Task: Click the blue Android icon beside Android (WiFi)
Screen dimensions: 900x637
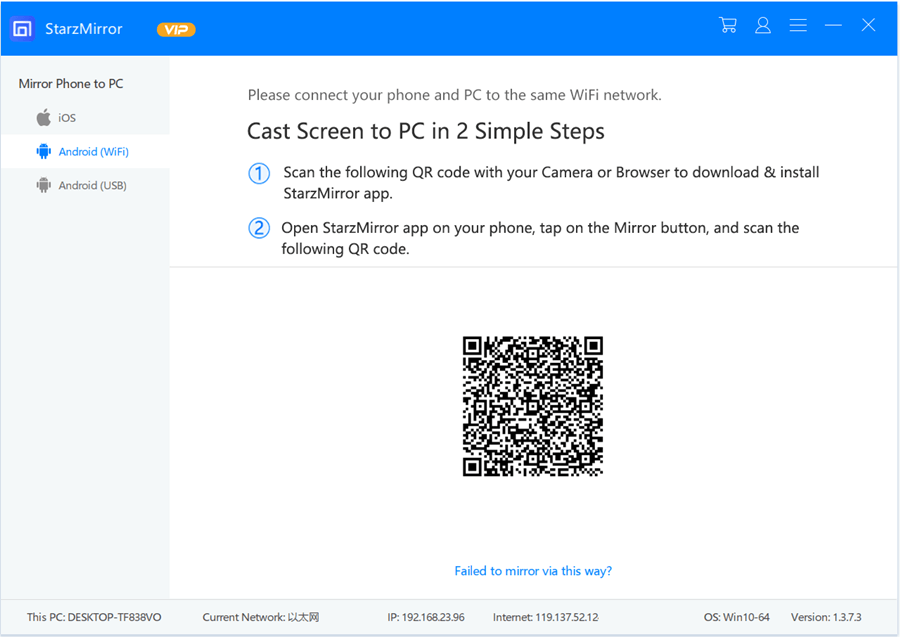Action: 44,152
